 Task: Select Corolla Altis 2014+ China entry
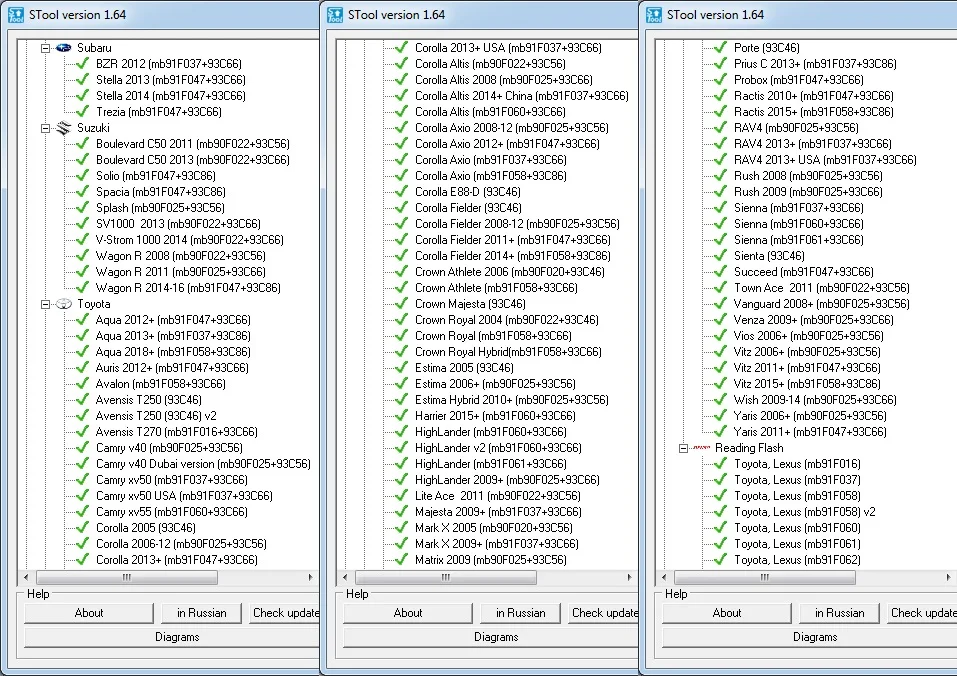pos(521,95)
